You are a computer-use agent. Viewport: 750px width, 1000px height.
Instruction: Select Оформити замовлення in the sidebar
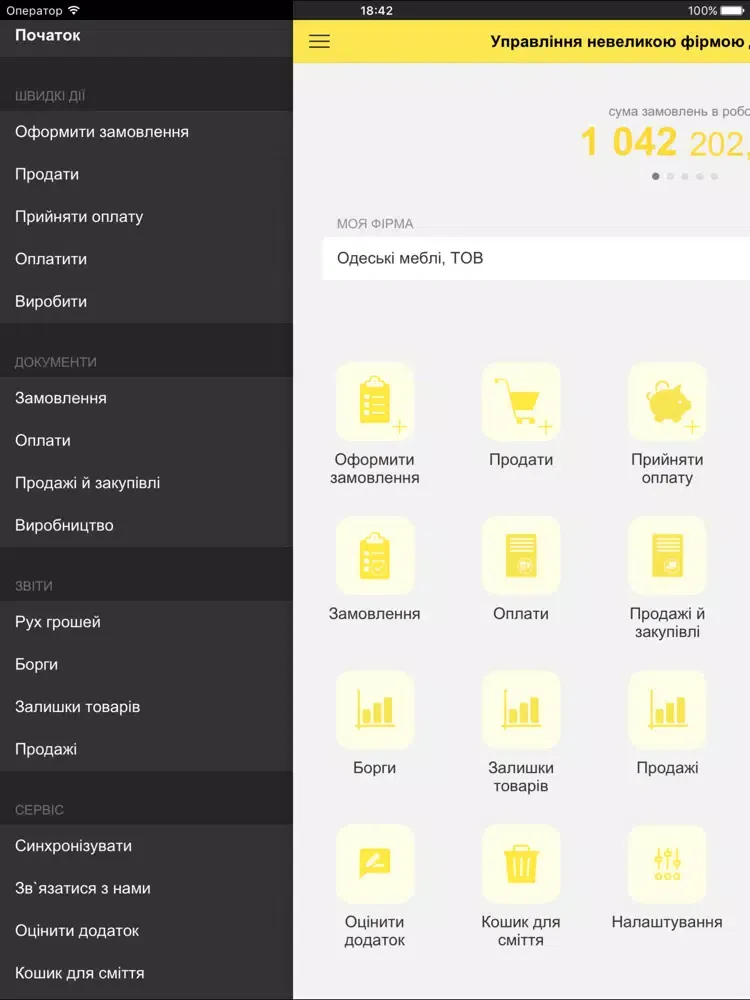point(146,132)
